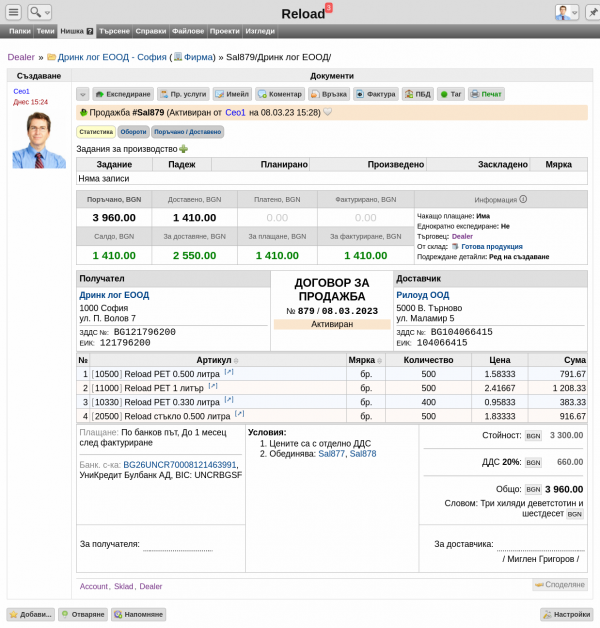Expand the document toolbar dropdown arrow
The width and height of the screenshot is (600, 628).
coord(83,94)
